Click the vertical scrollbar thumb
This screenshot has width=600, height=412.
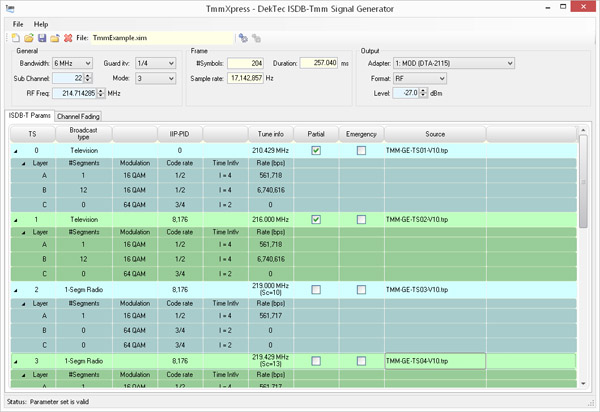[x=583, y=182]
